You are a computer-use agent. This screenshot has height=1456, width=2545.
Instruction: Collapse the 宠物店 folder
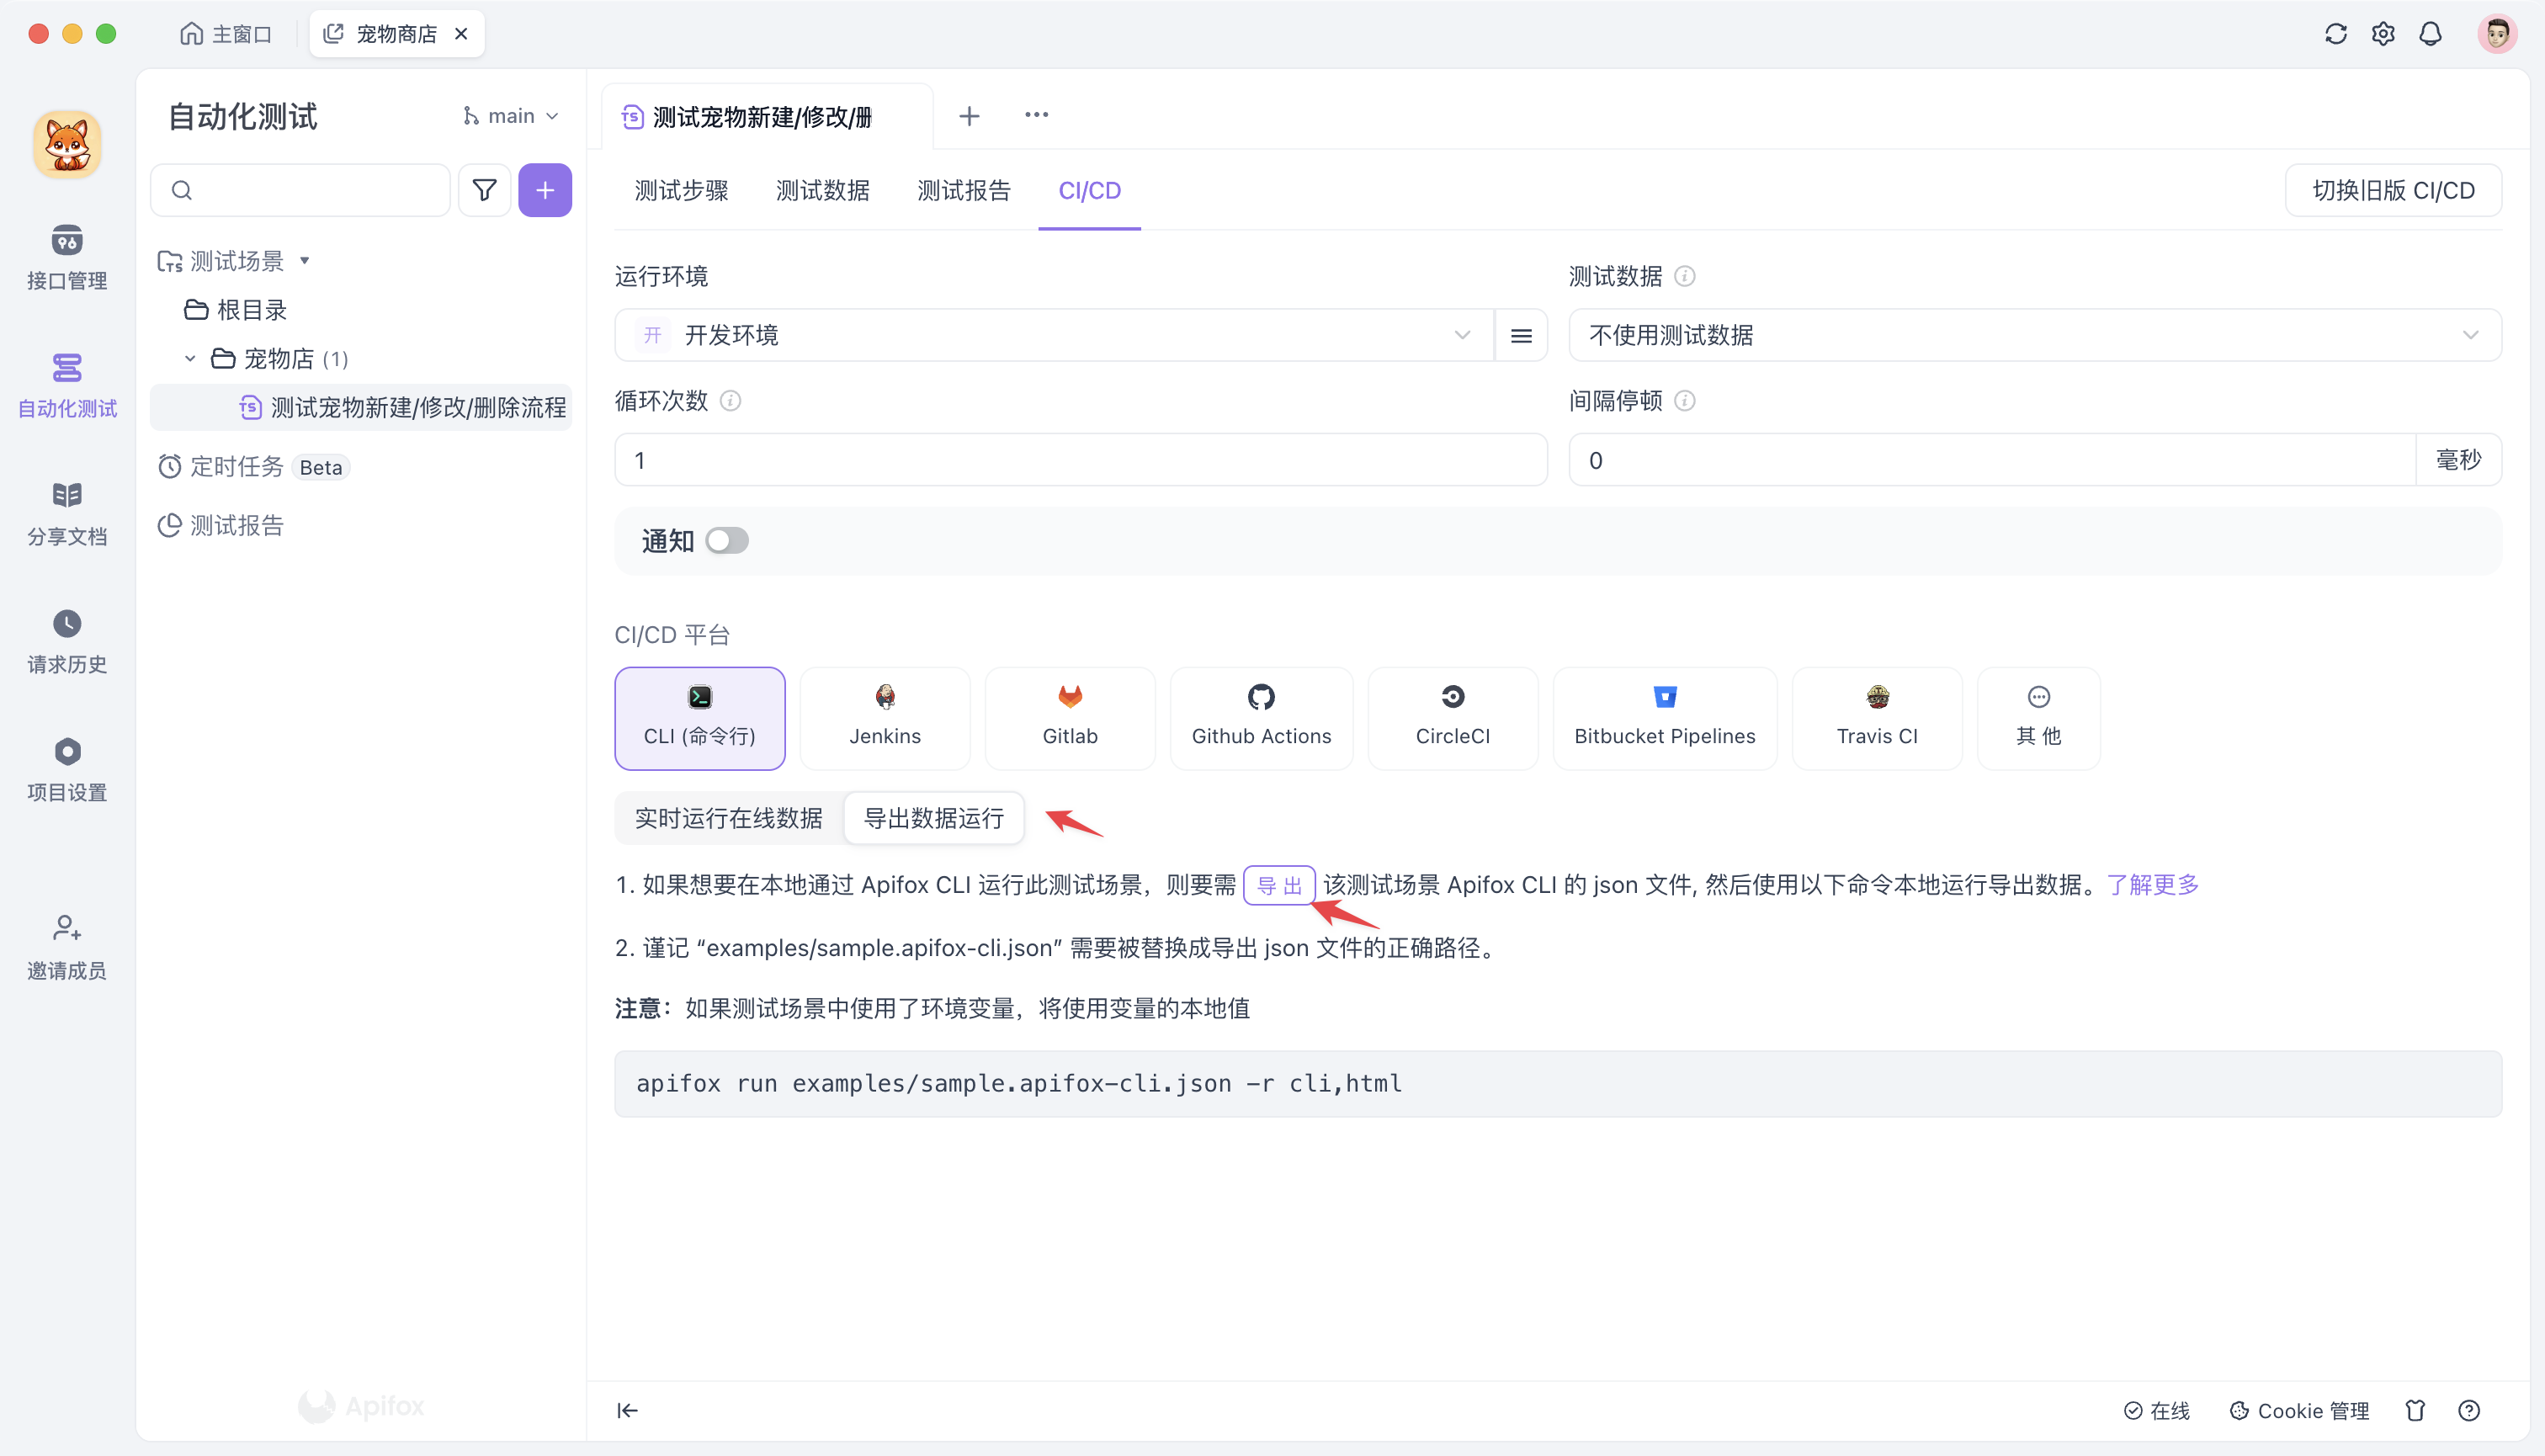pyautogui.click(x=189, y=358)
